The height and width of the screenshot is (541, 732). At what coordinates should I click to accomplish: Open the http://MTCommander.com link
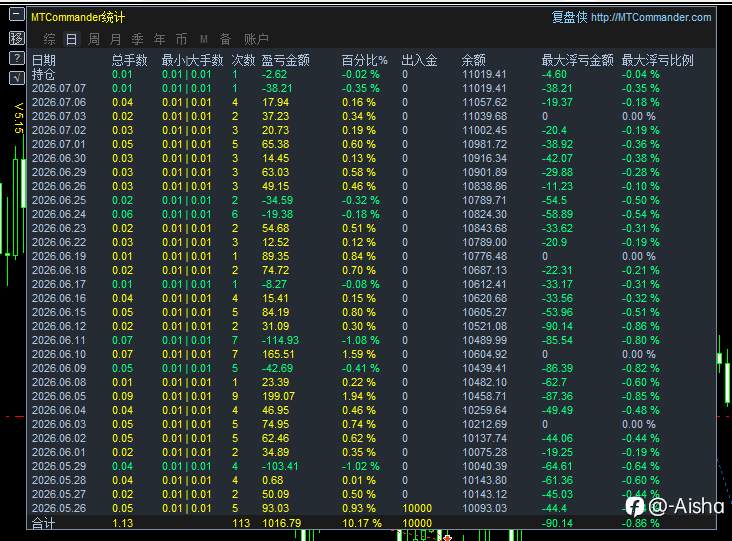click(x=651, y=18)
